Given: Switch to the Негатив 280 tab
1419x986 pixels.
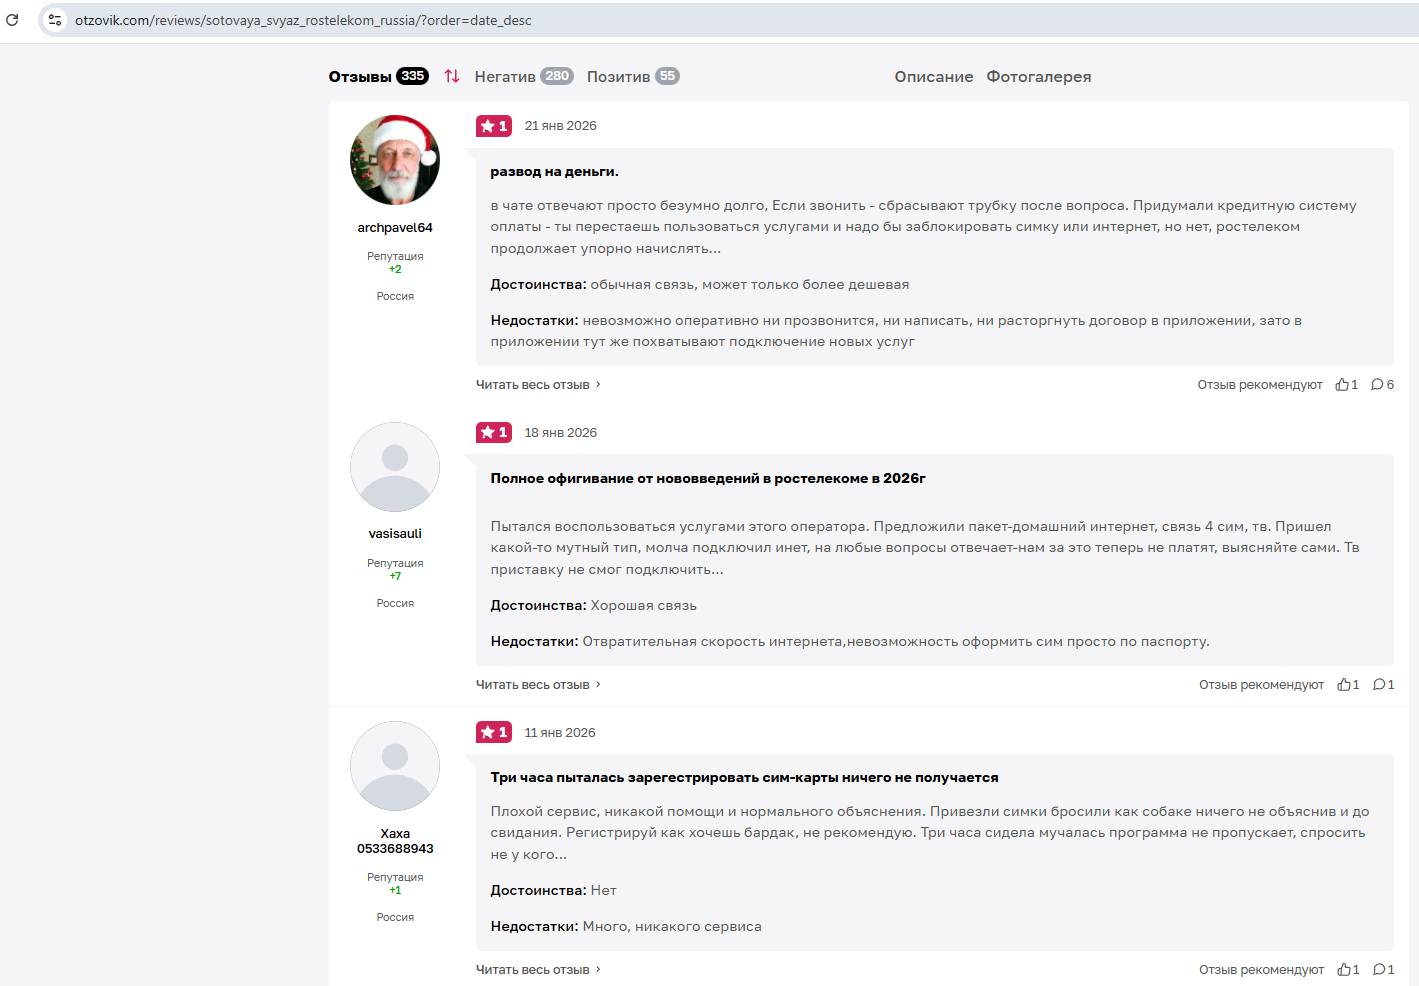Looking at the screenshot, I should (x=524, y=76).
